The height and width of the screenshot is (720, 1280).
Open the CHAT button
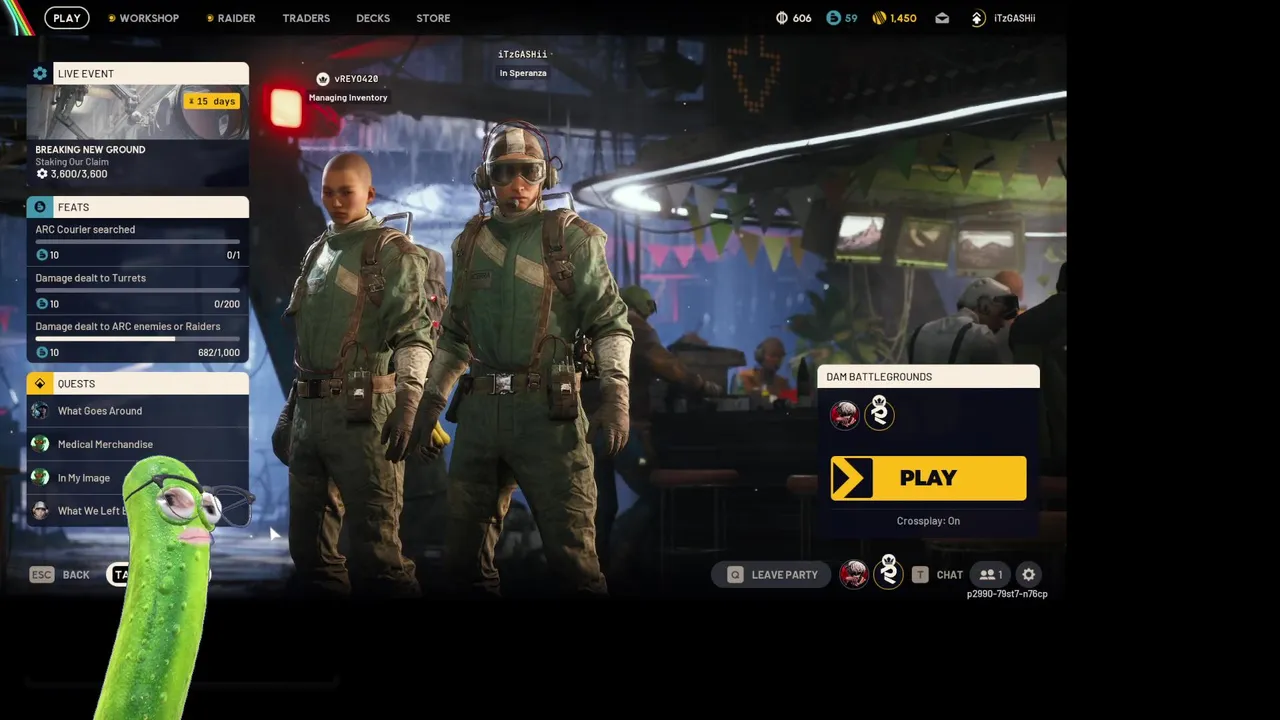(x=950, y=575)
